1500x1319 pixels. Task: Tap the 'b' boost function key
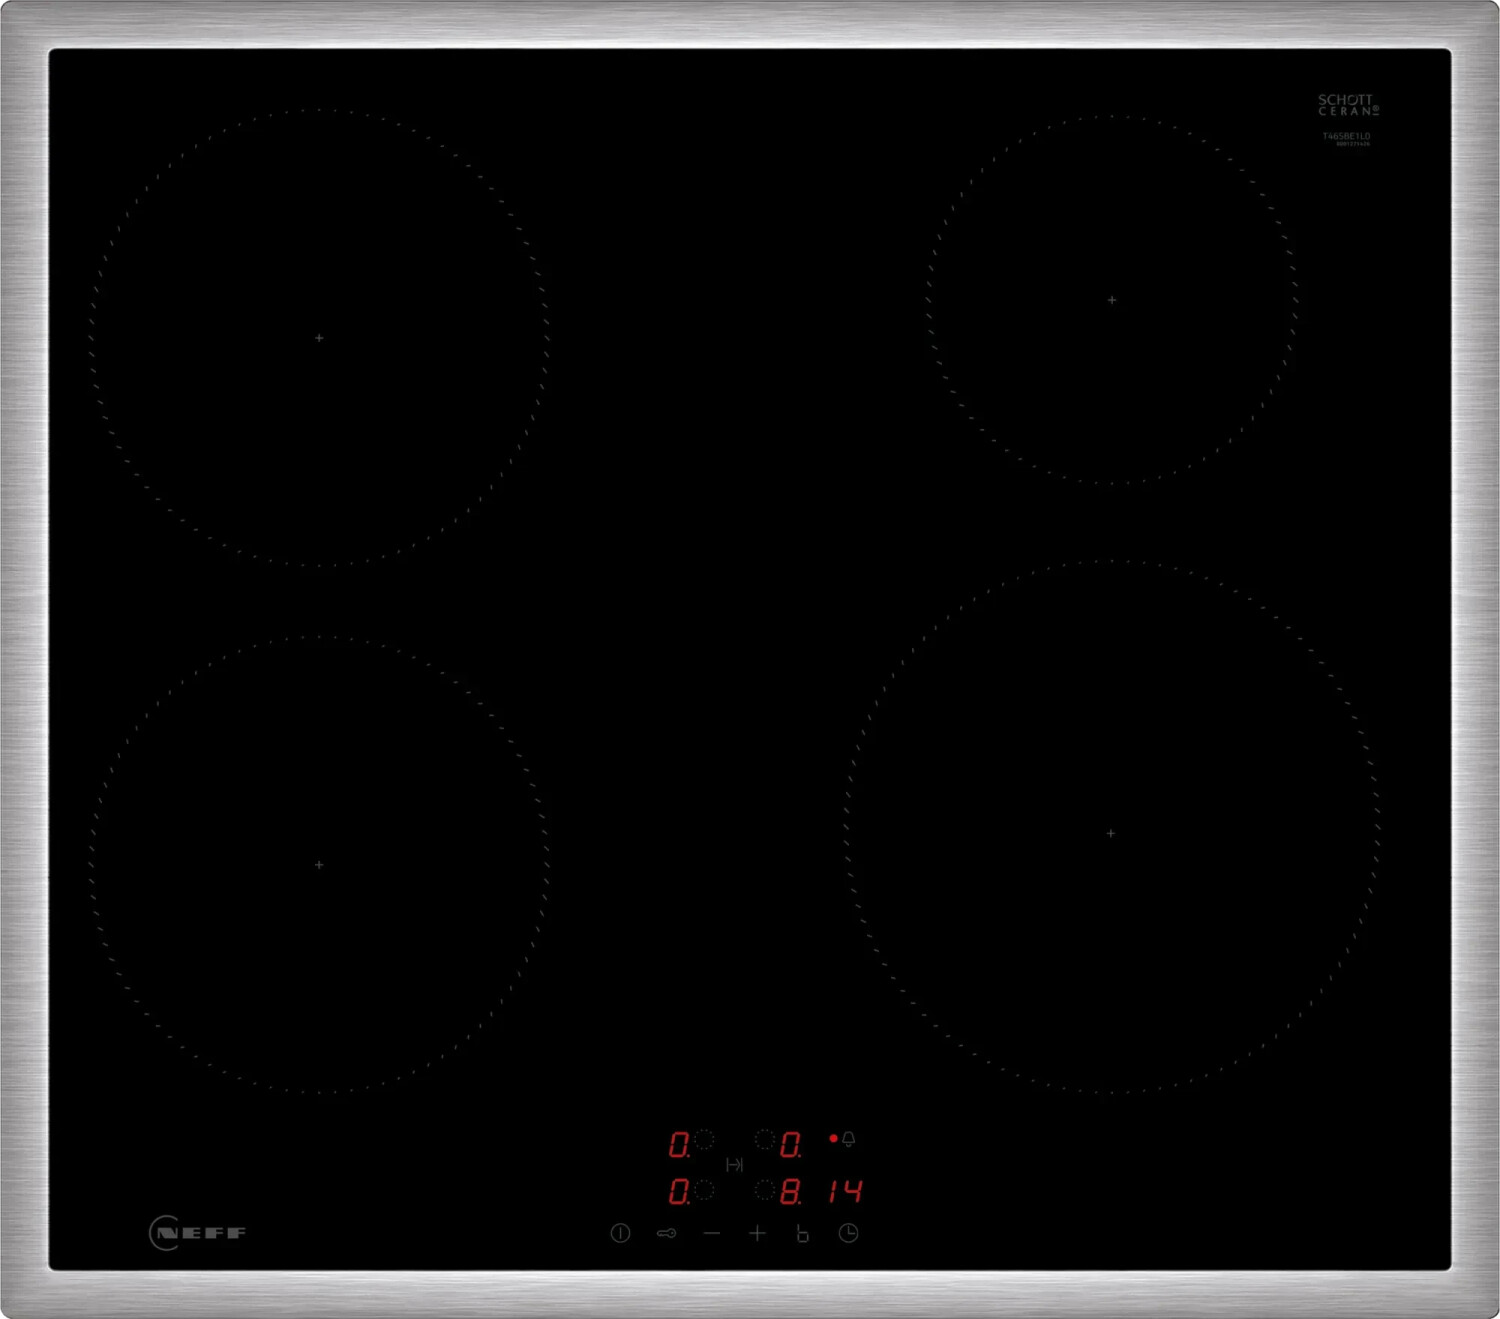tap(802, 1233)
